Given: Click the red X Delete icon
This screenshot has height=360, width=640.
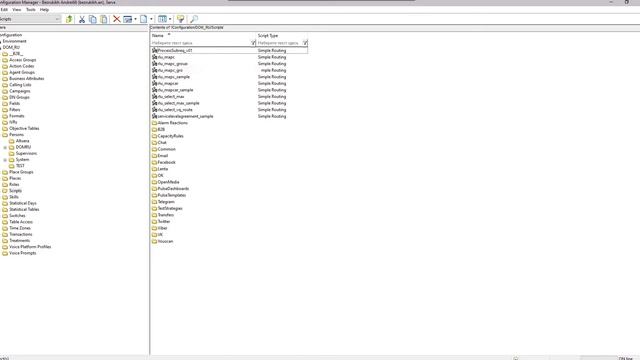Looking at the screenshot, I should pos(116,19).
